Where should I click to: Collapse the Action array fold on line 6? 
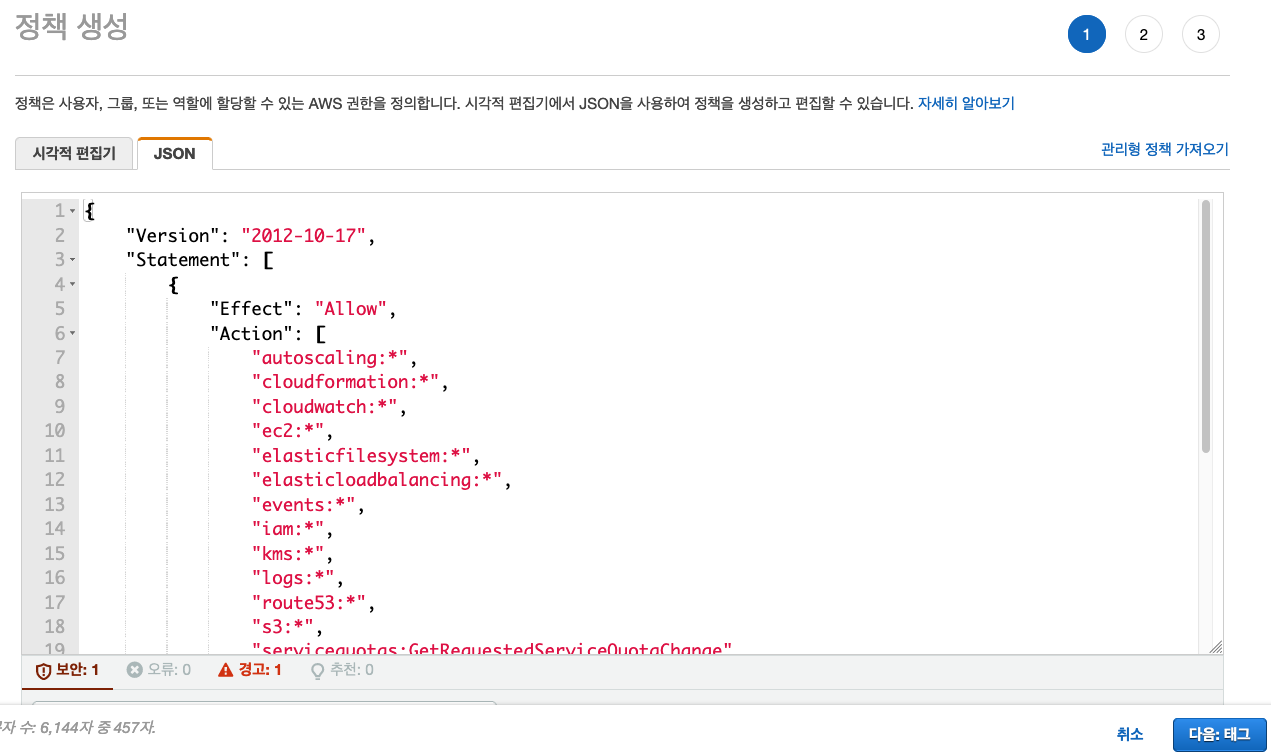(x=73, y=334)
